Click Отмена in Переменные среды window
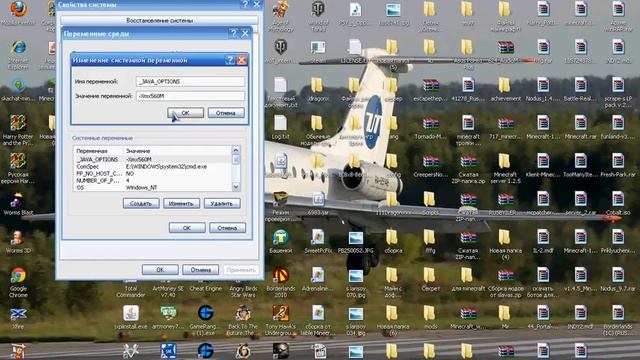This screenshot has height=360, width=640. [227, 228]
